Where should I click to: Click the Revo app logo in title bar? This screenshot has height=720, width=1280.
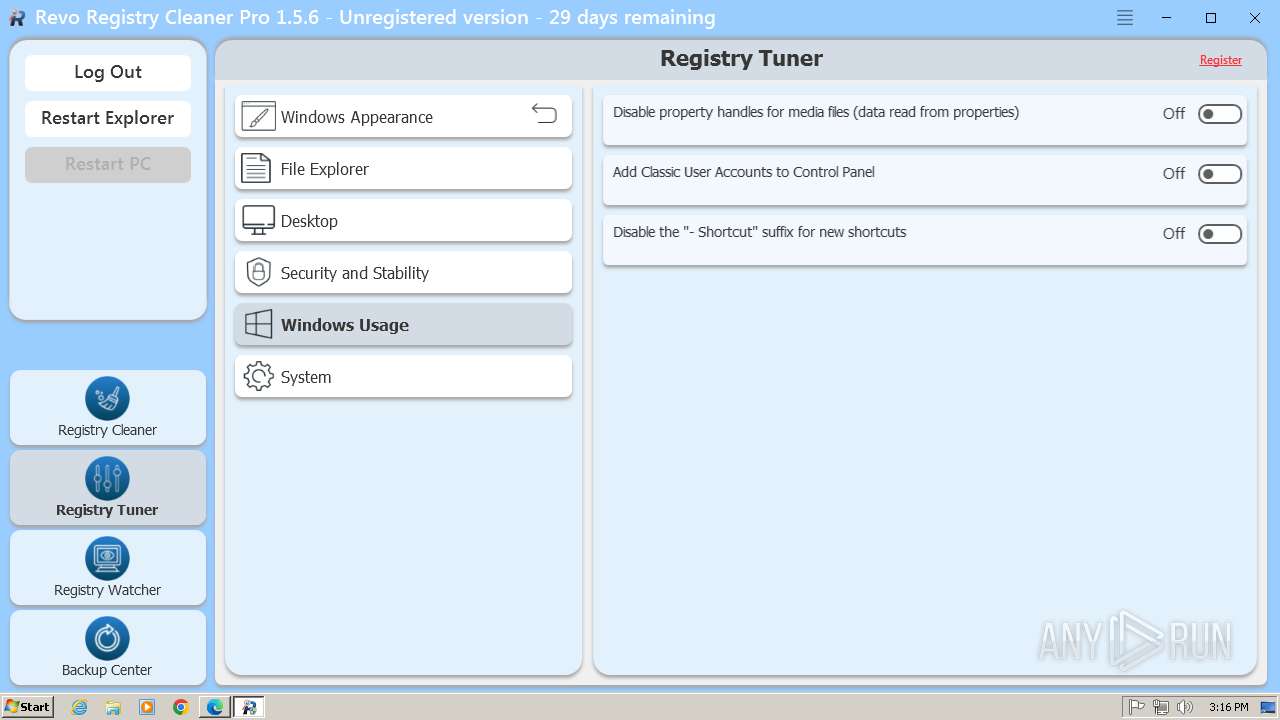(17, 18)
